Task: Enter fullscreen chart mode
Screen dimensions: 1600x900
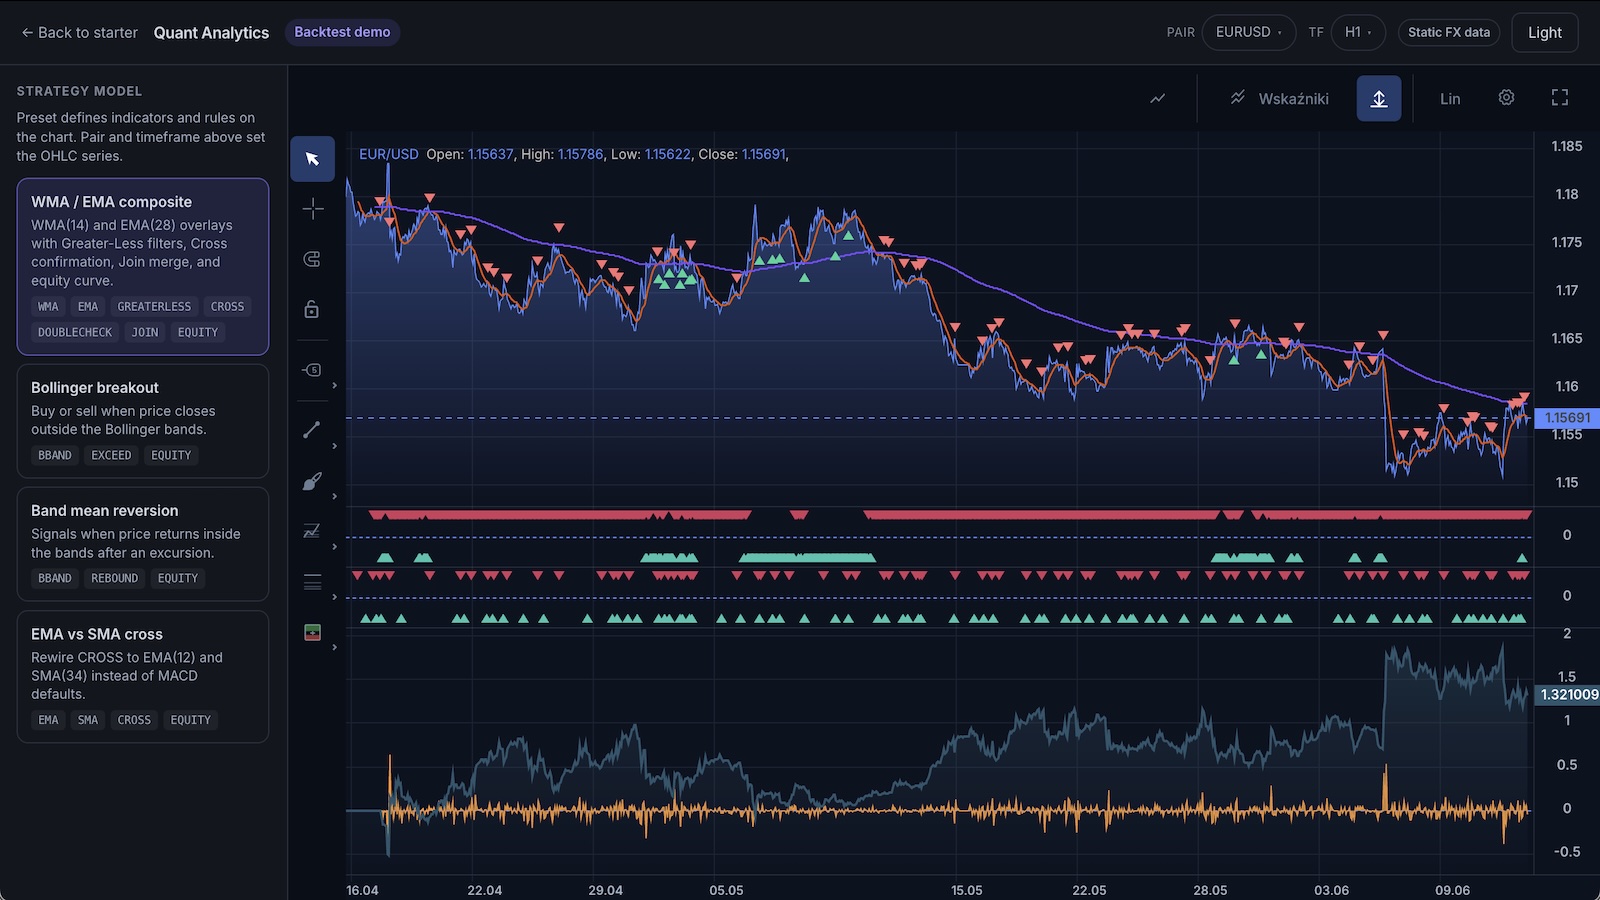Action: [1560, 98]
